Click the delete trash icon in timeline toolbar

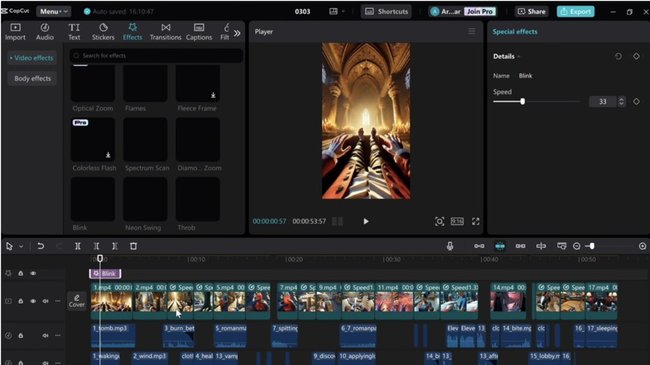133,246
